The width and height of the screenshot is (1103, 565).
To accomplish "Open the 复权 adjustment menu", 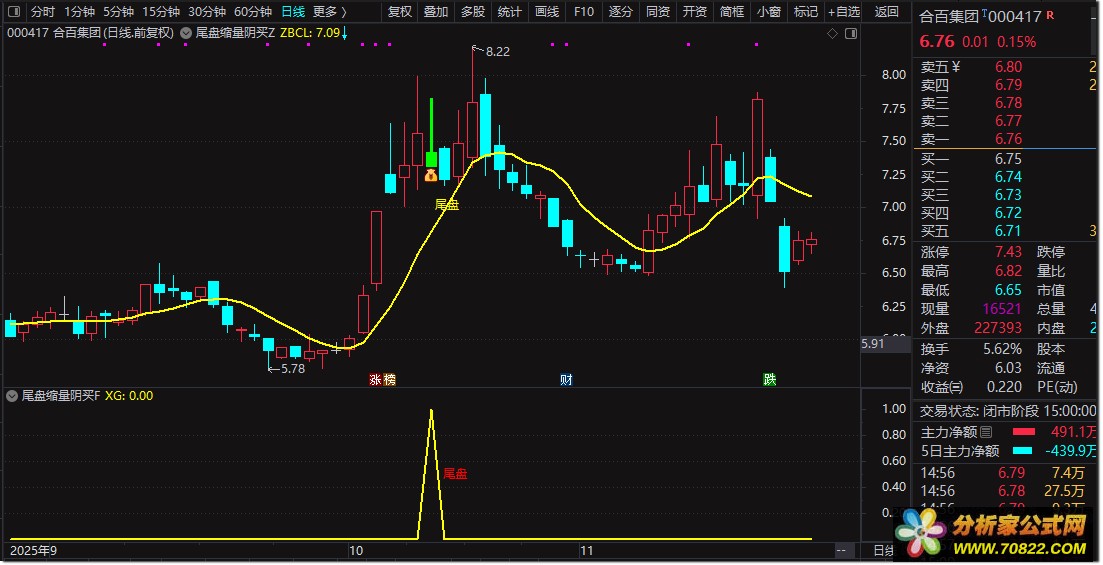I will click(x=400, y=12).
